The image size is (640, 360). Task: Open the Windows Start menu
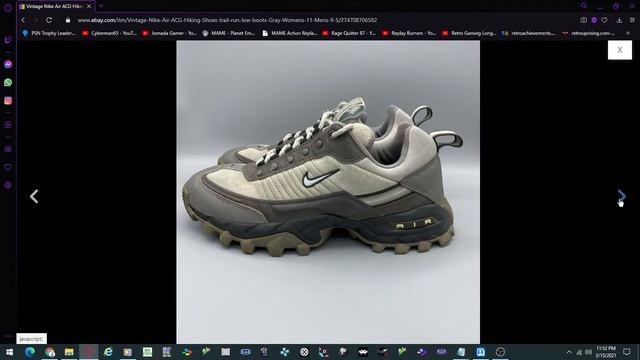(x=9, y=352)
